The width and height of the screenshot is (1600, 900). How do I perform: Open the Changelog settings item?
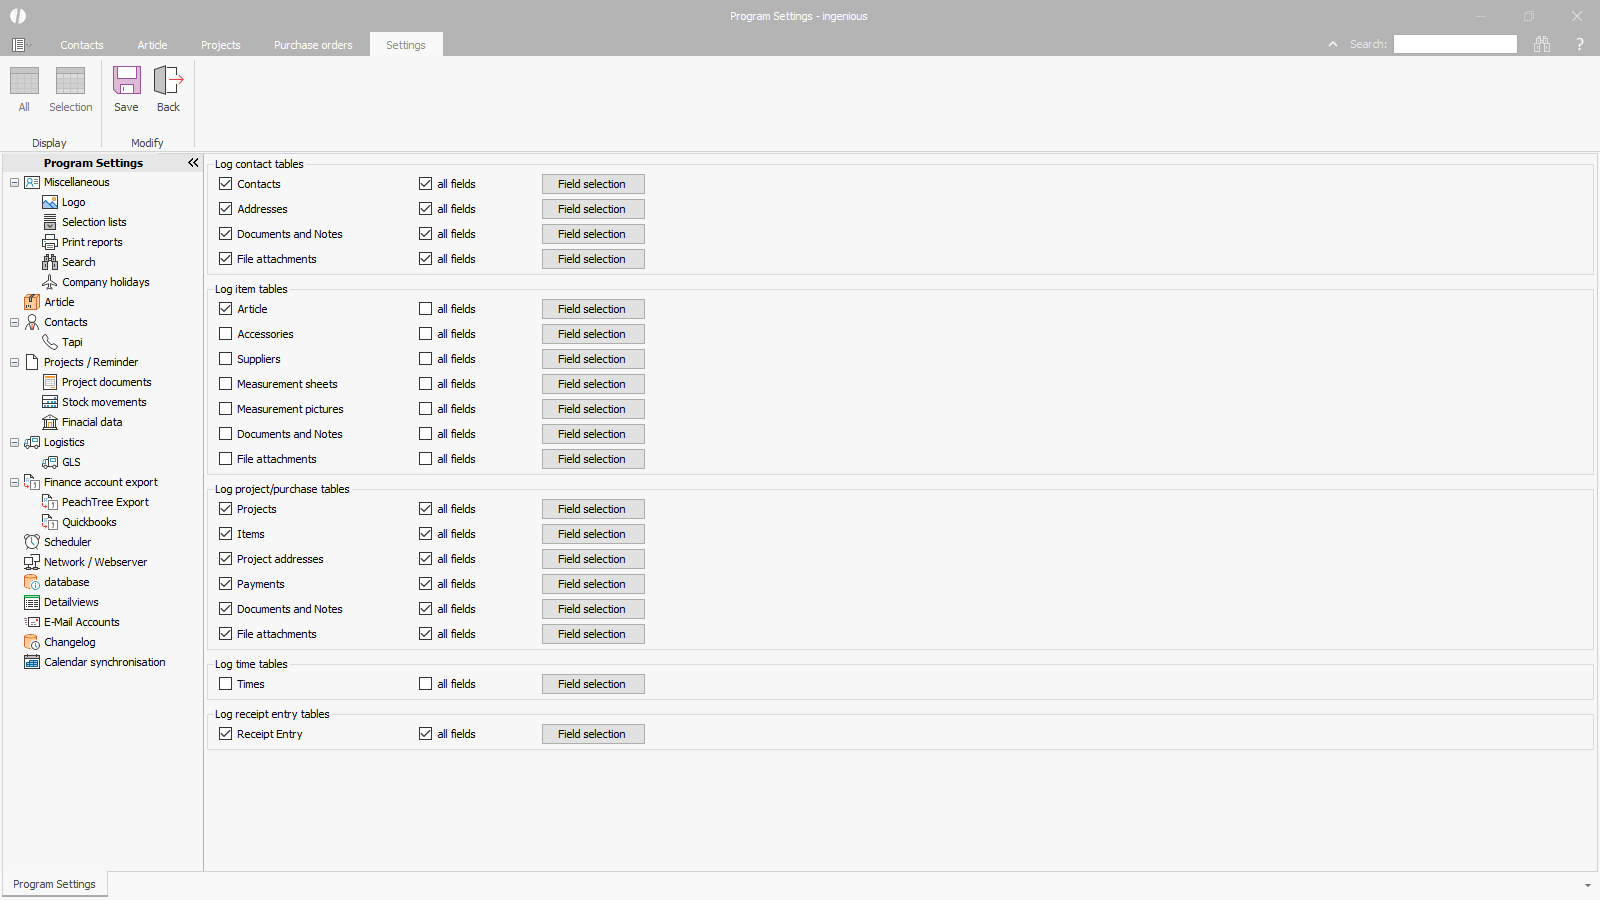[x=69, y=642]
